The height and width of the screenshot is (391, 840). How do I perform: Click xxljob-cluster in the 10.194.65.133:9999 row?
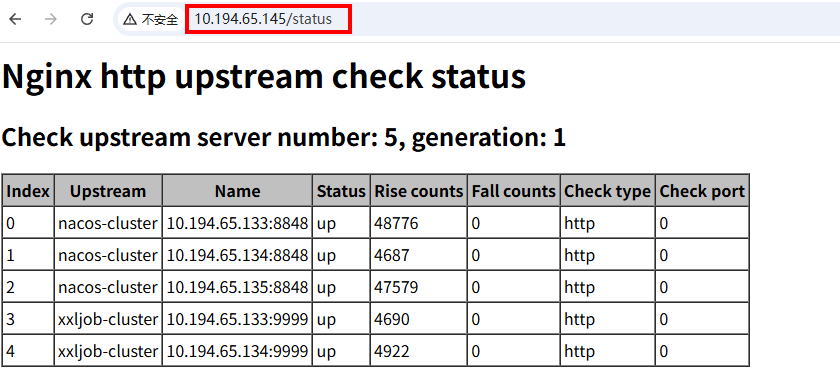[108, 319]
